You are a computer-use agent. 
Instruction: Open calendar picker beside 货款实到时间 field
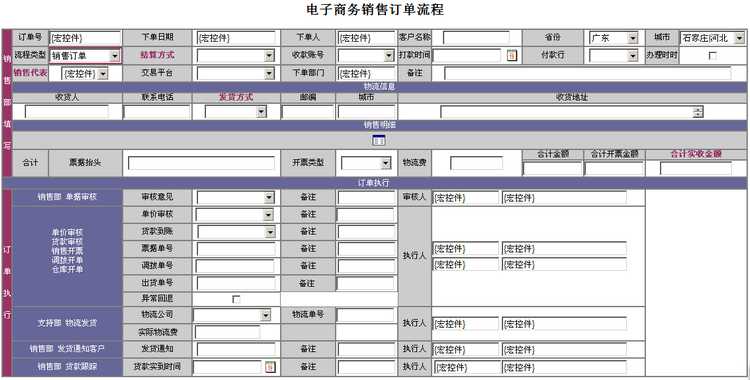(x=270, y=367)
